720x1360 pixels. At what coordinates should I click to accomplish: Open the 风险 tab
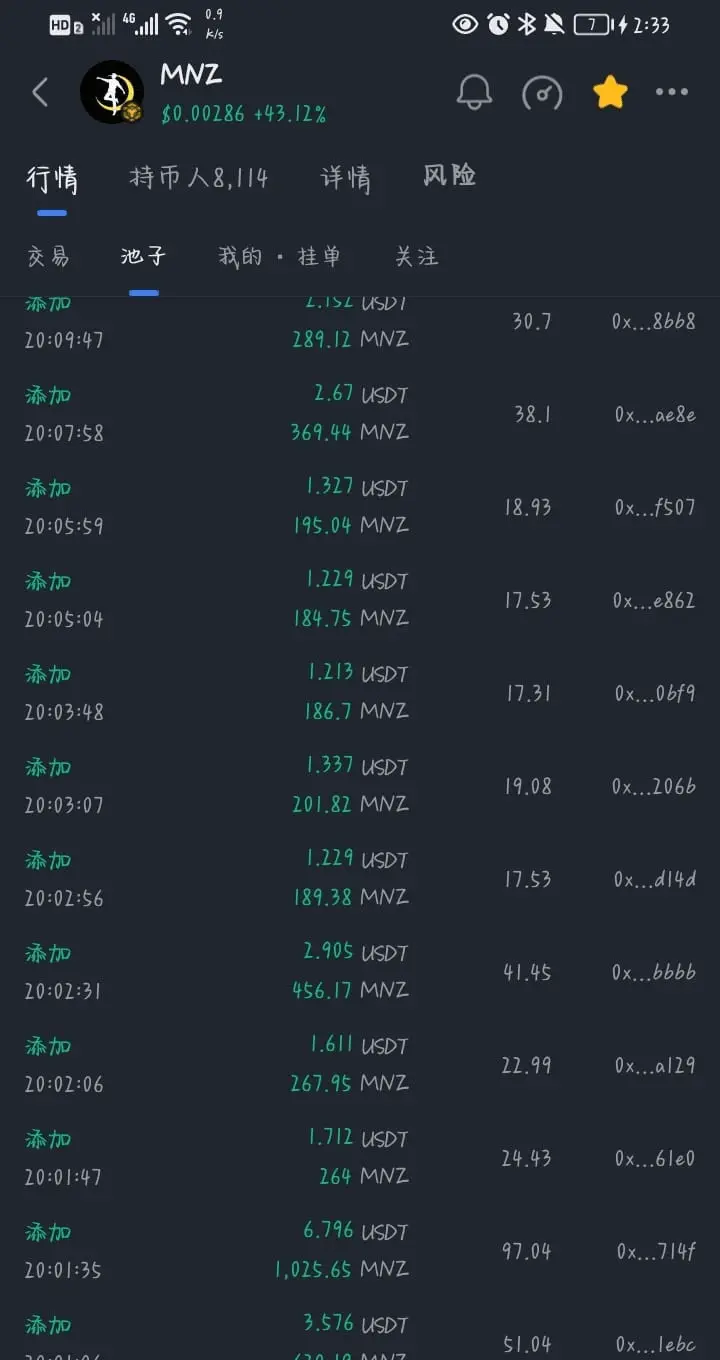point(449,176)
